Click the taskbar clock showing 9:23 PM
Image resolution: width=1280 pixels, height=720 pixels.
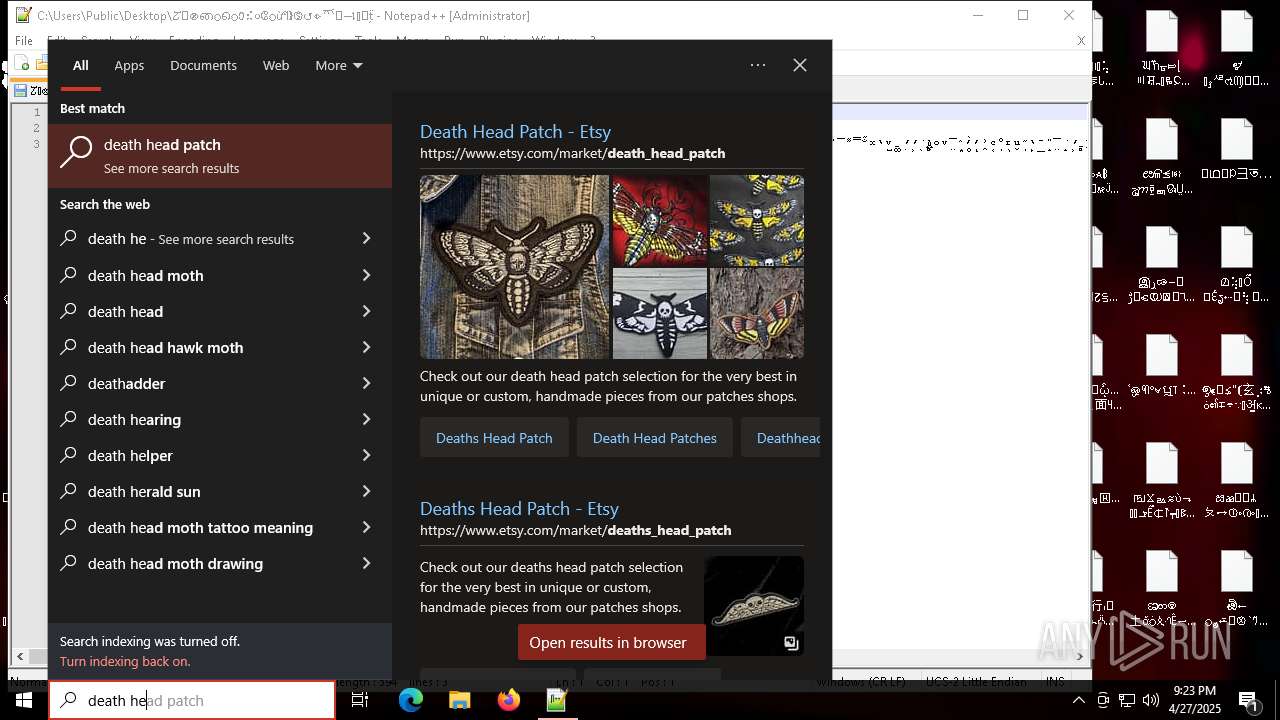coord(1194,700)
